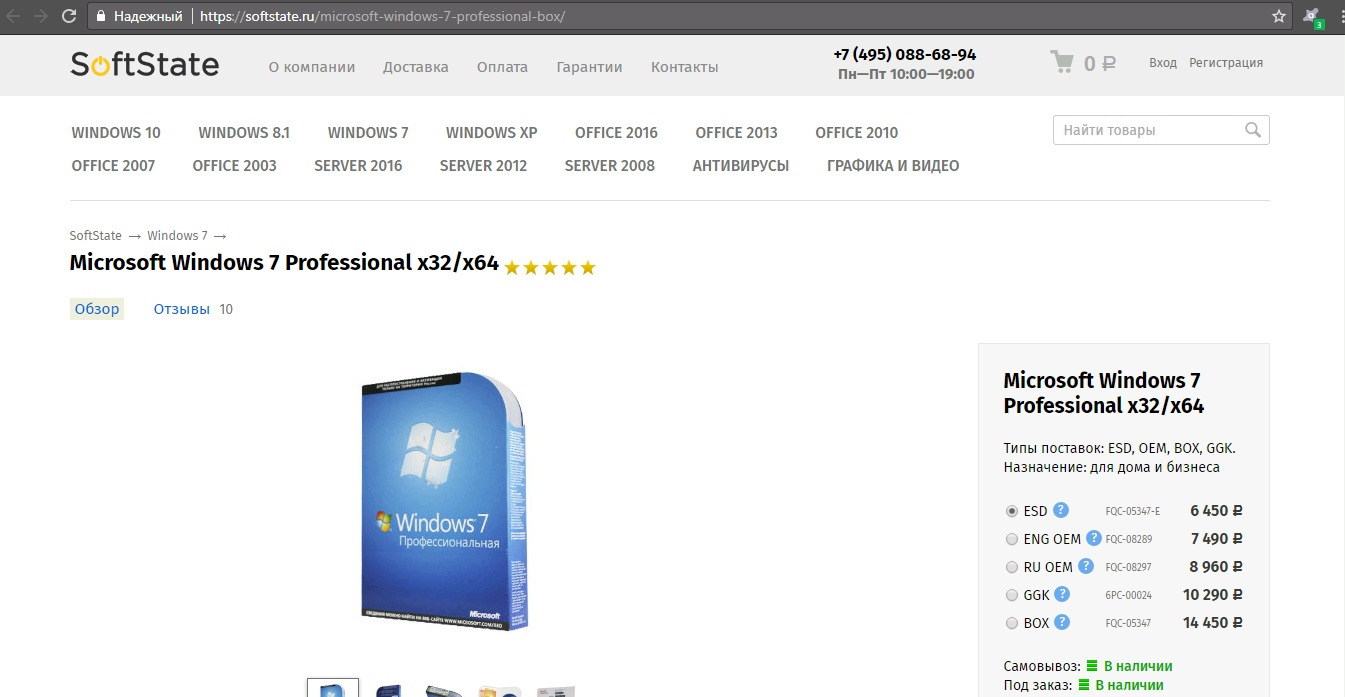Select the BOX radio option
This screenshot has width=1345, height=697.
tap(1012, 623)
